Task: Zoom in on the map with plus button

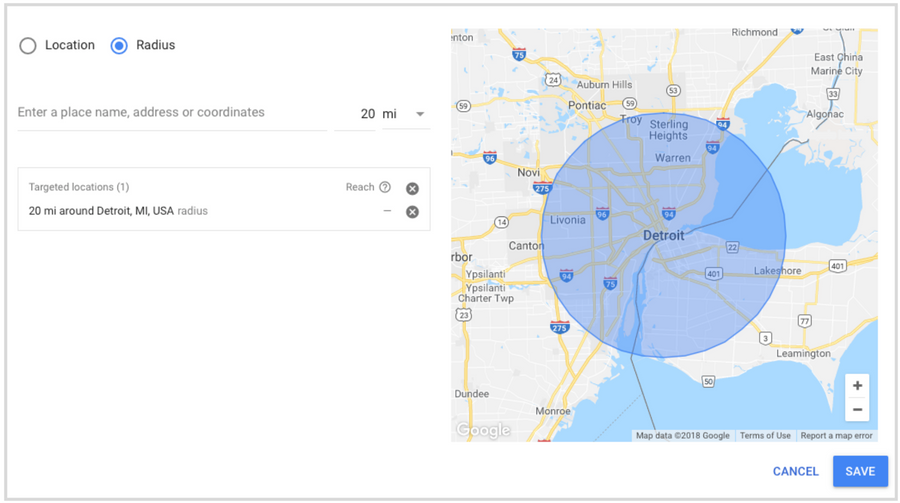Action: [x=856, y=386]
